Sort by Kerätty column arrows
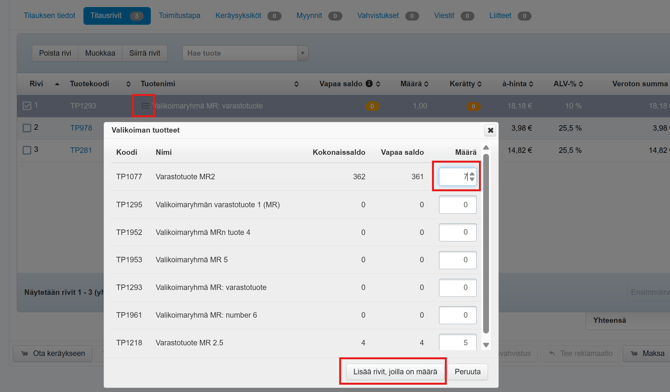670x392 pixels. coord(479,84)
